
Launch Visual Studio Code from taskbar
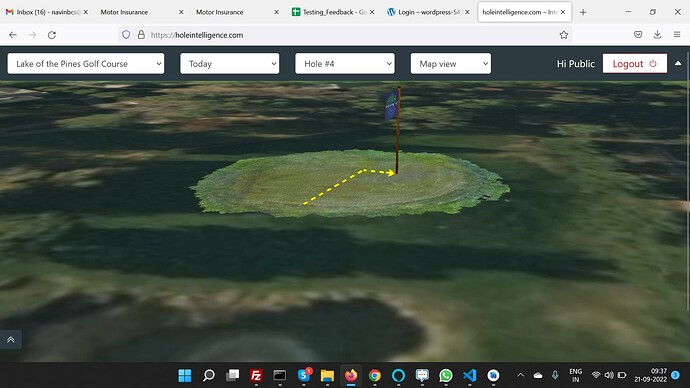470,375
